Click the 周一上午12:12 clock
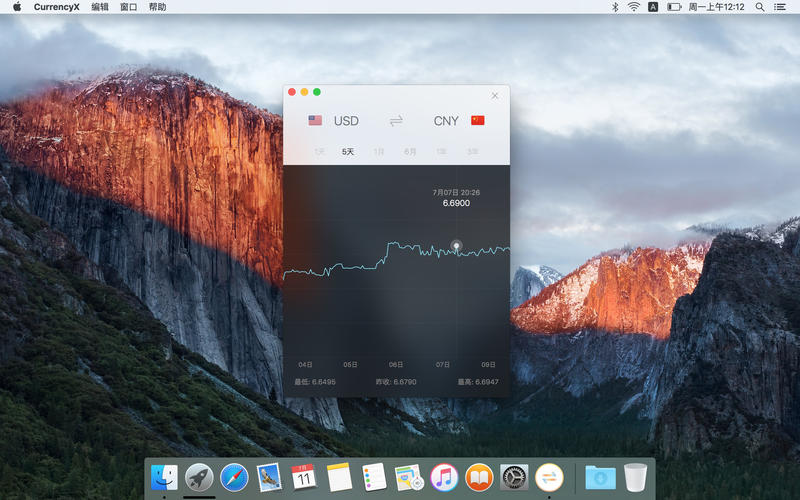The width and height of the screenshot is (800, 500). coord(716,7)
